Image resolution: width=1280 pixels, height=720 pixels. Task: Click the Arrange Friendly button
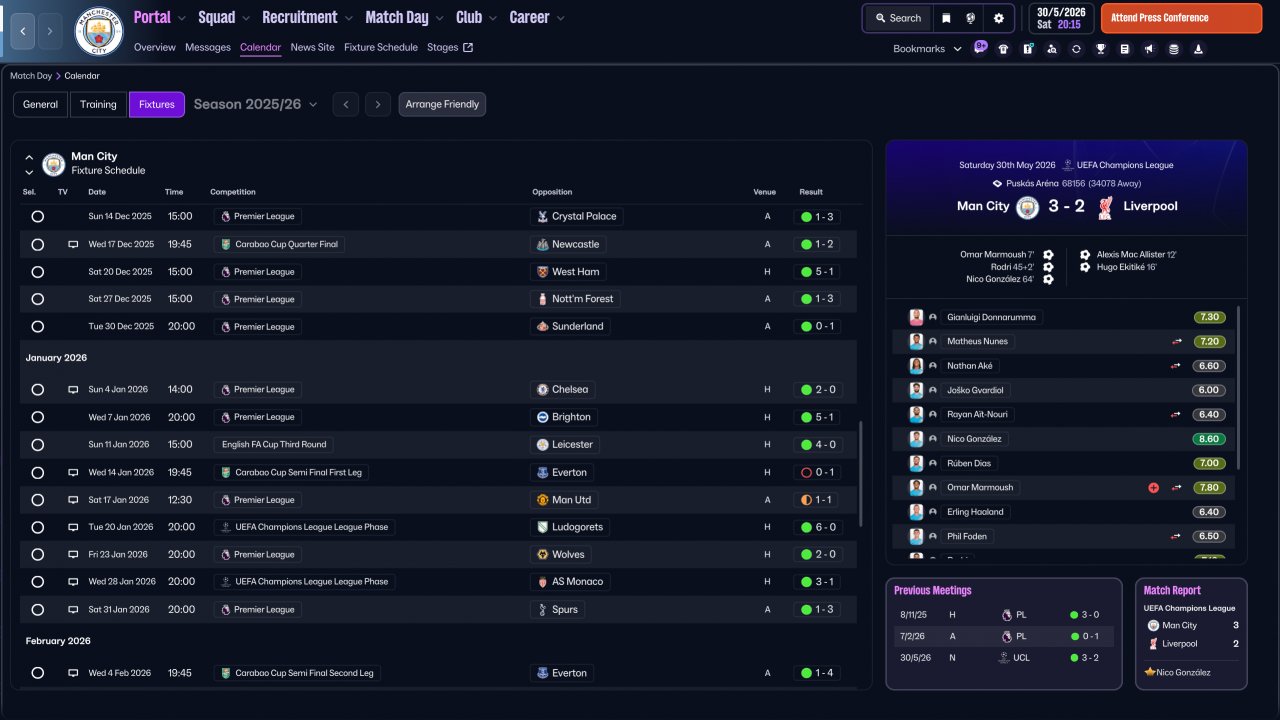pyautogui.click(x=442, y=104)
